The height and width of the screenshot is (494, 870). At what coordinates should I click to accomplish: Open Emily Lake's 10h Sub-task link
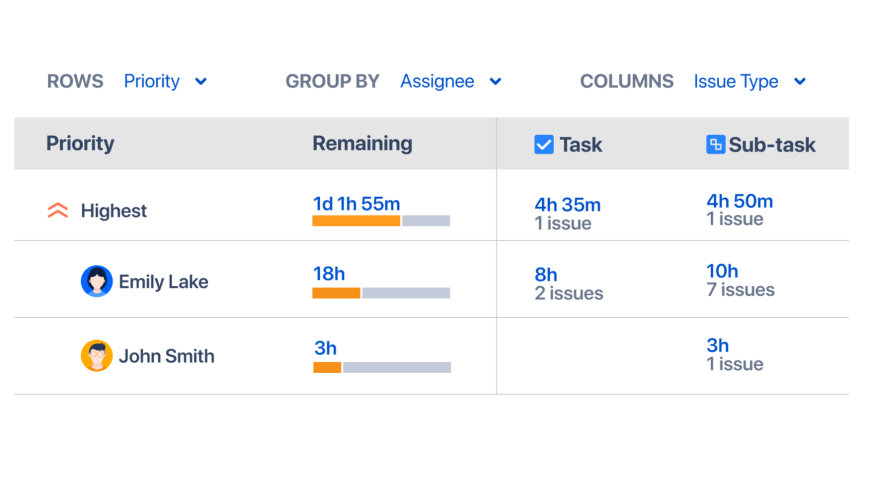(722, 271)
